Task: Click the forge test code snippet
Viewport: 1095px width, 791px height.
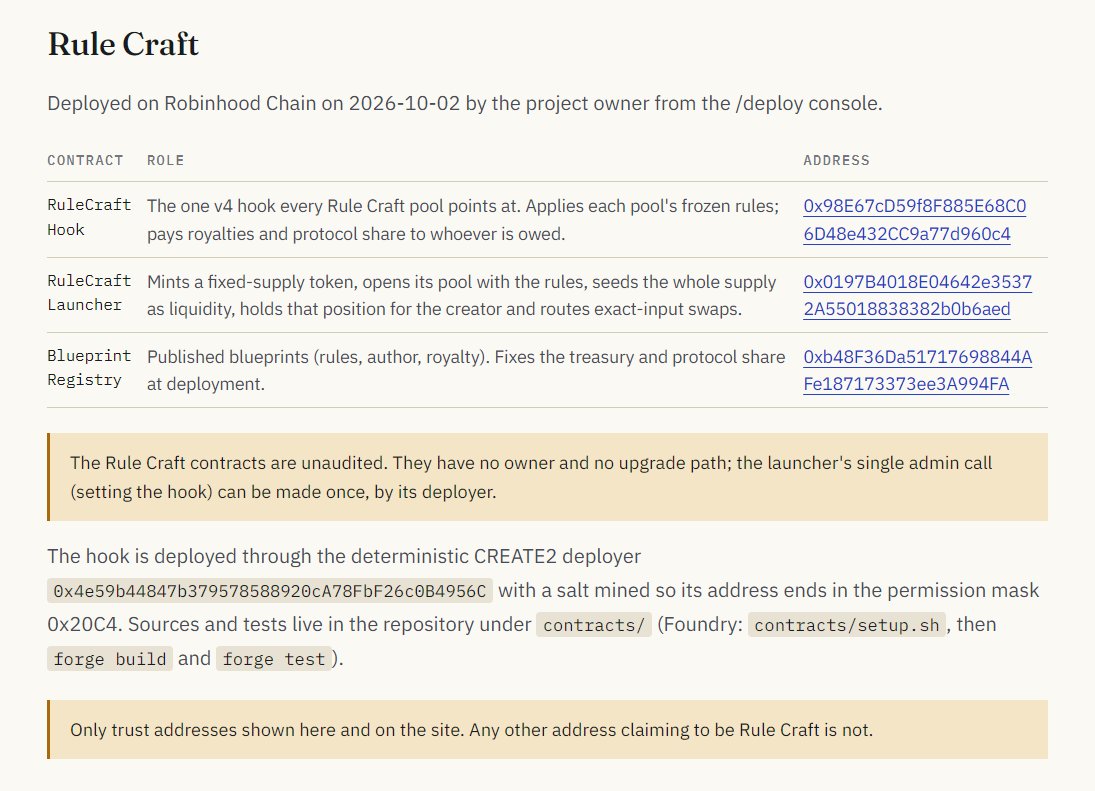Action: [274, 659]
